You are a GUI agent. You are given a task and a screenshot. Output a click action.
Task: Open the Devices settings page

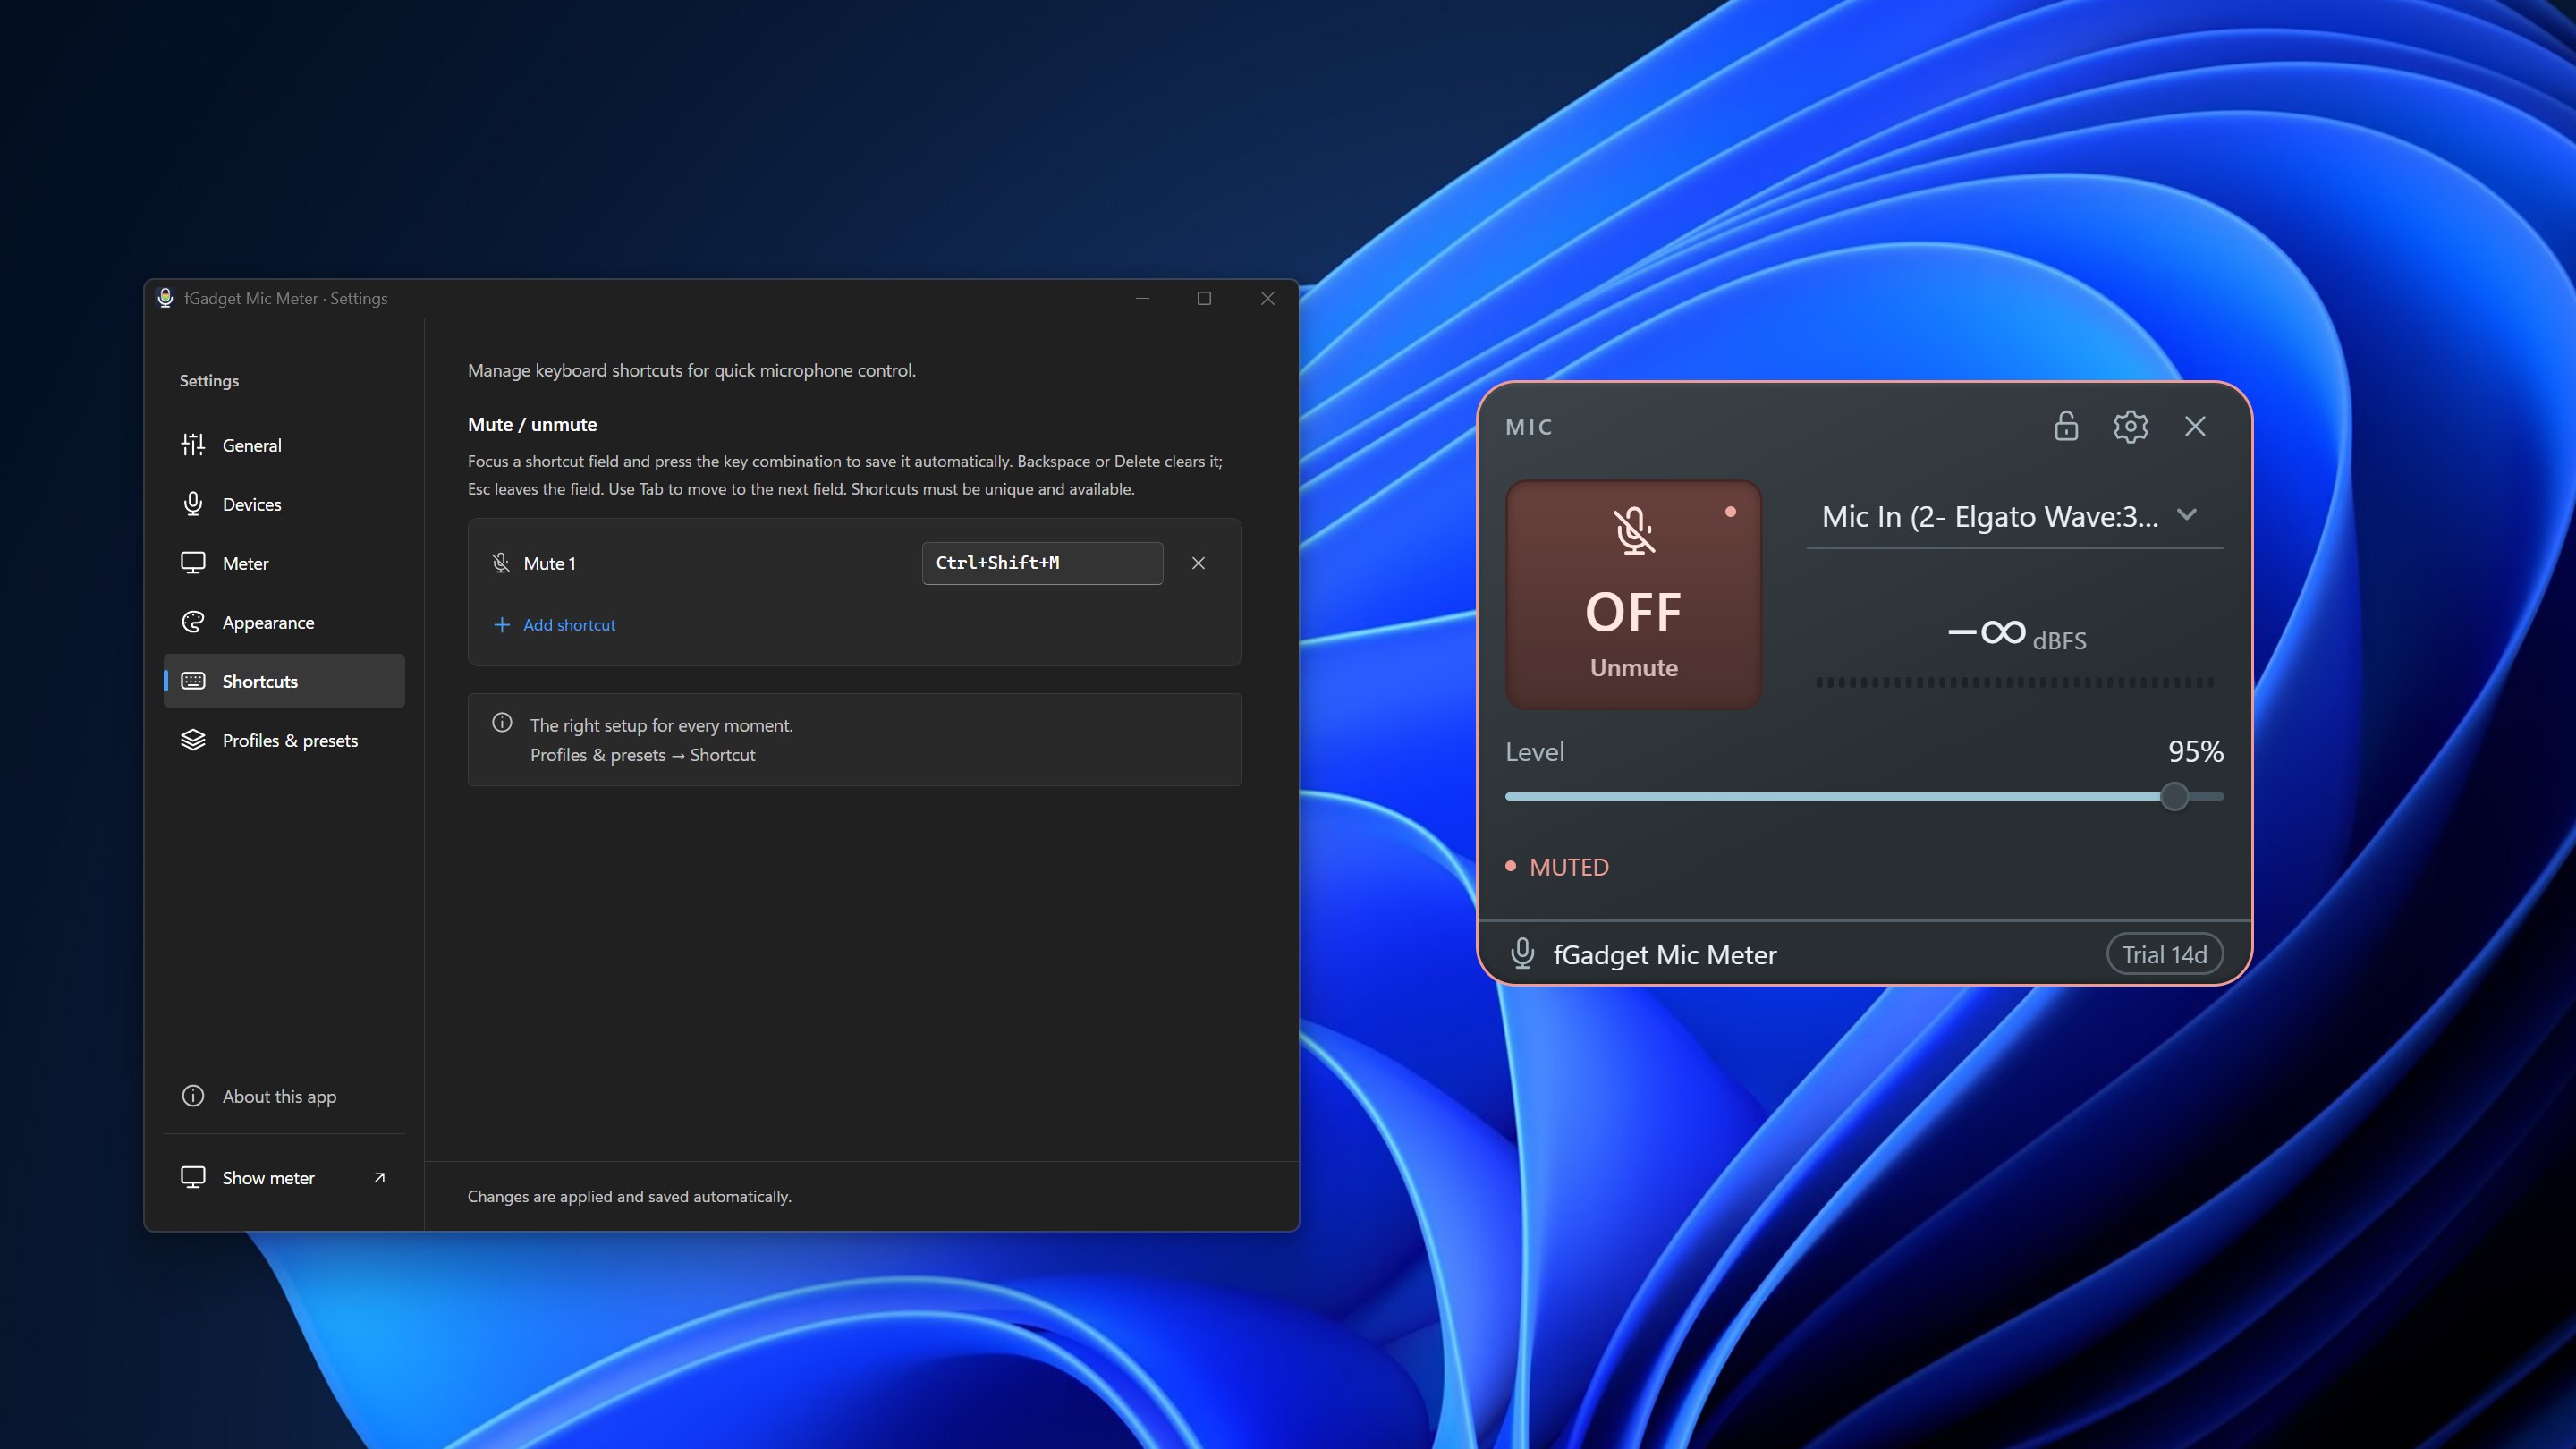284,504
